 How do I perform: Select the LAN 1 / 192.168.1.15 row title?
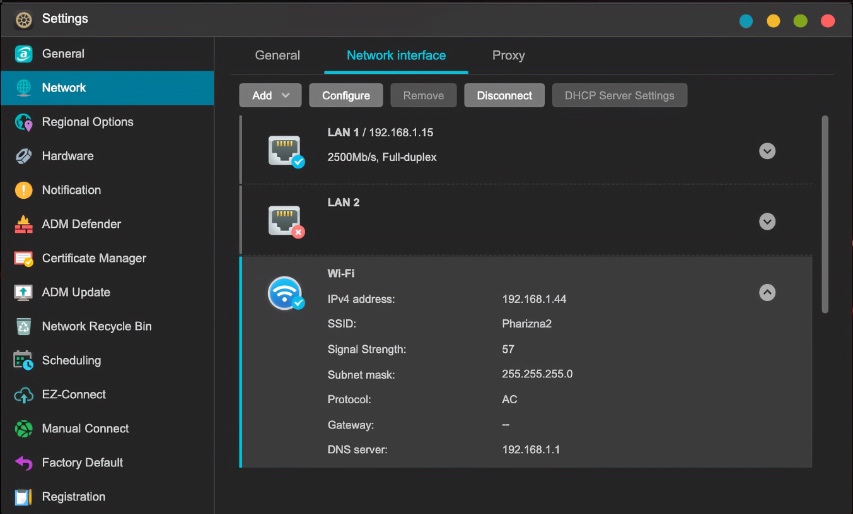[x=380, y=132]
